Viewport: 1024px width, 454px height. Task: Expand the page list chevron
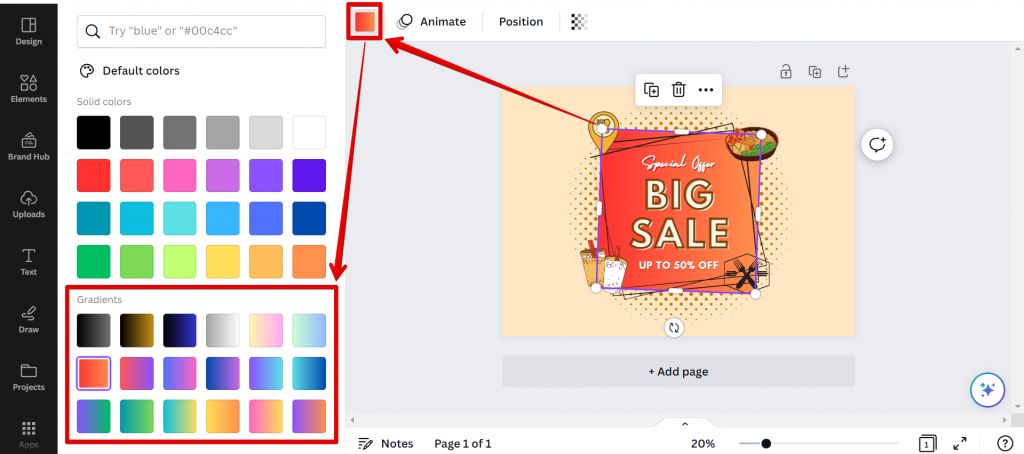(x=685, y=424)
